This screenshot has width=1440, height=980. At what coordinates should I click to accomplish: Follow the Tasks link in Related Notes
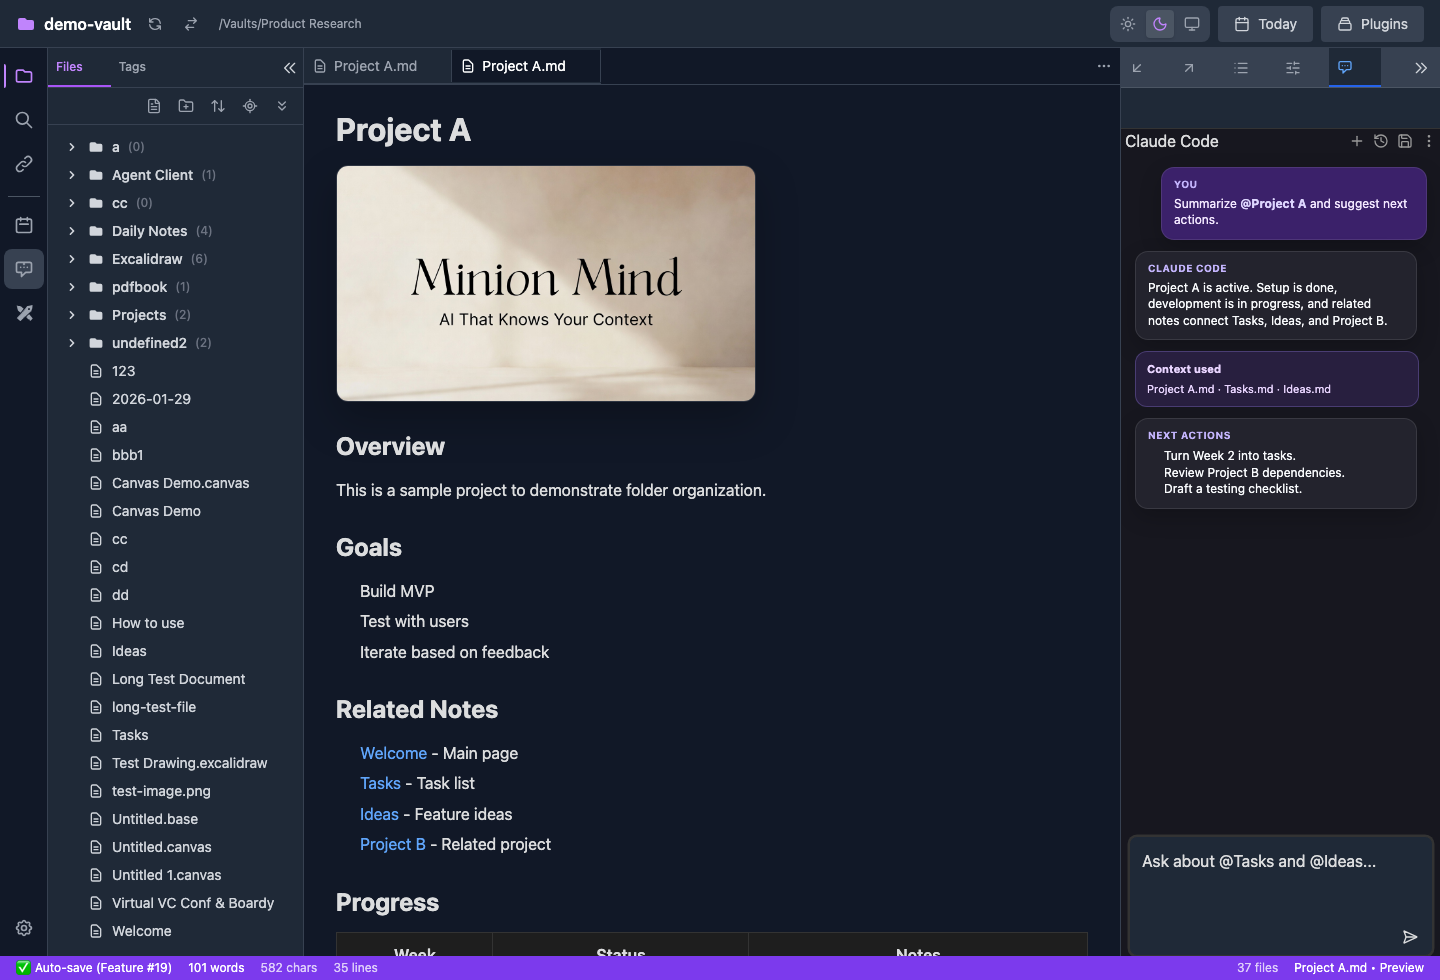(x=380, y=783)
